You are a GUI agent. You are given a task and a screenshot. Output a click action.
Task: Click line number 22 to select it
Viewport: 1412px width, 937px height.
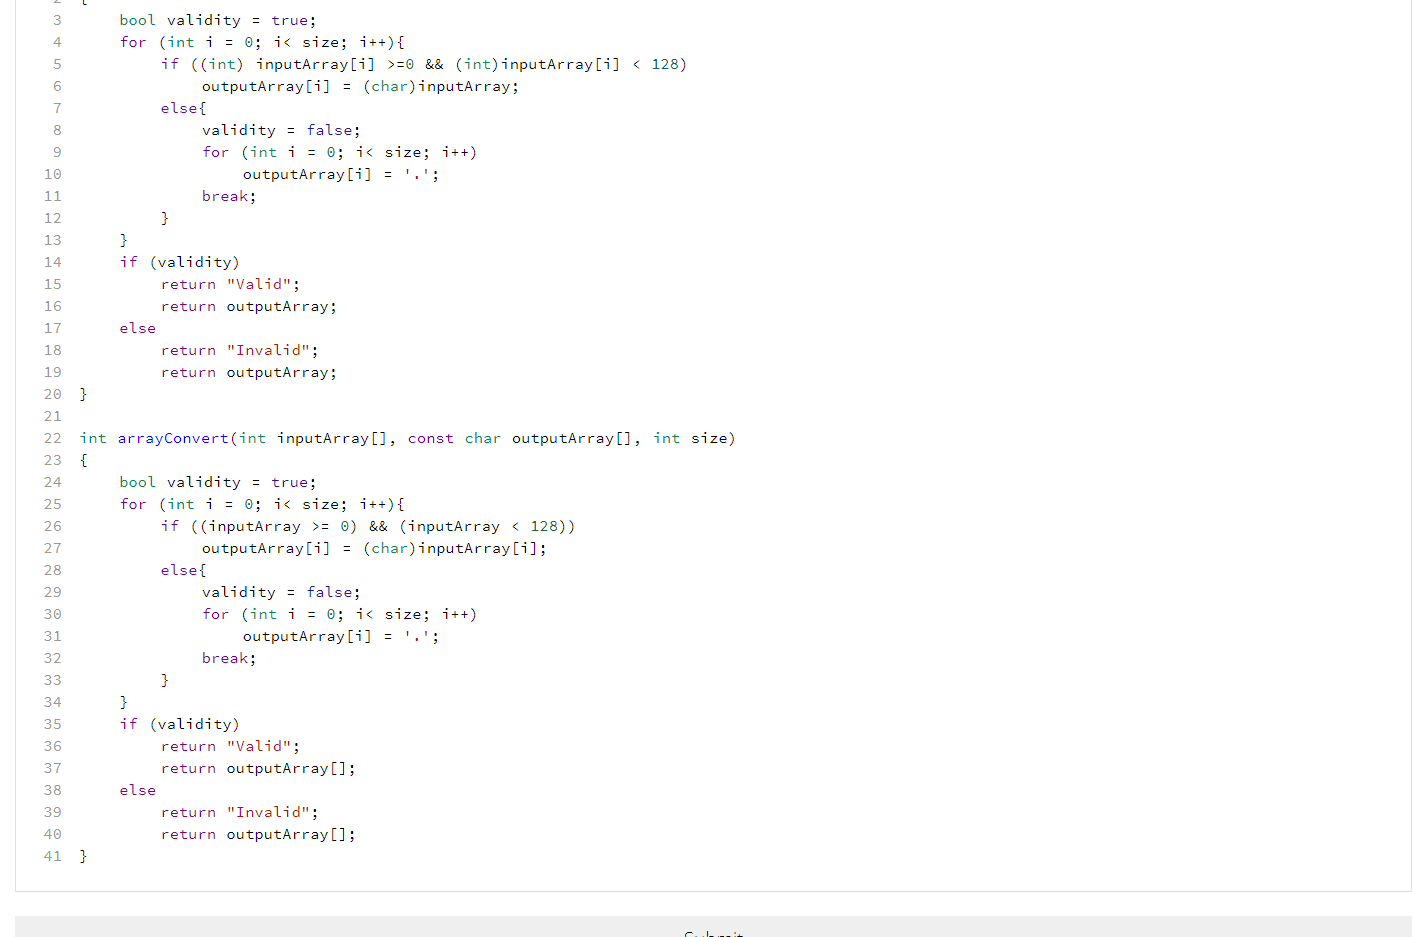tap(52, 438)
